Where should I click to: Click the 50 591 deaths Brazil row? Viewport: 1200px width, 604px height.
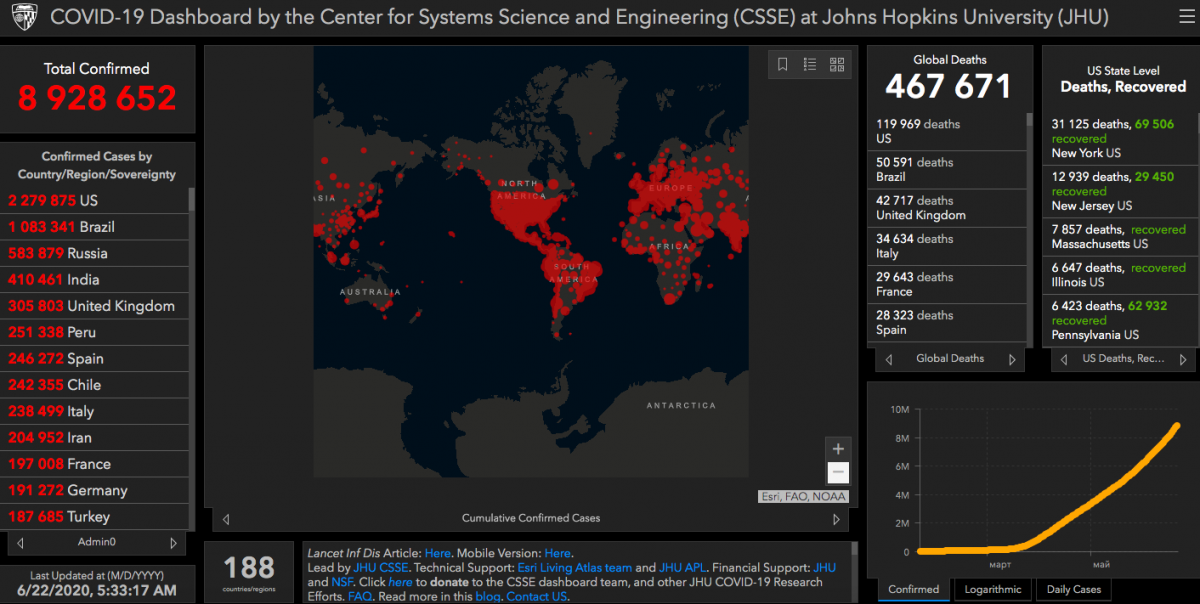(946, 169)
